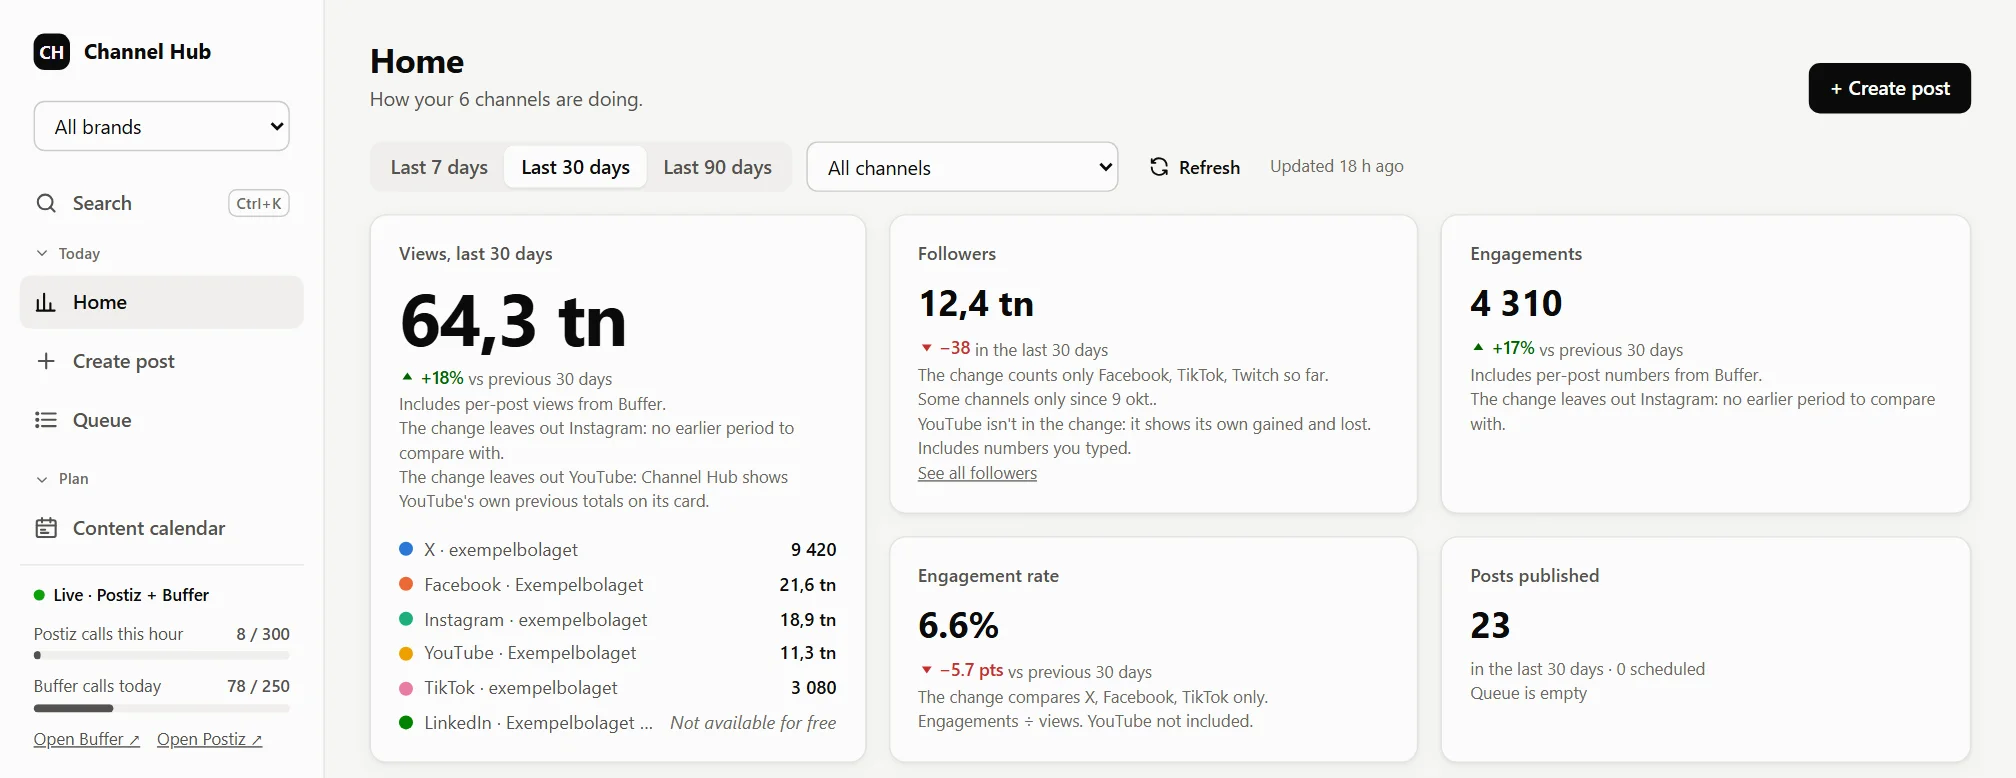Click the 64,3 tn views total
The width and height of the screenshot is (2016, 778).
click(513, 322)
